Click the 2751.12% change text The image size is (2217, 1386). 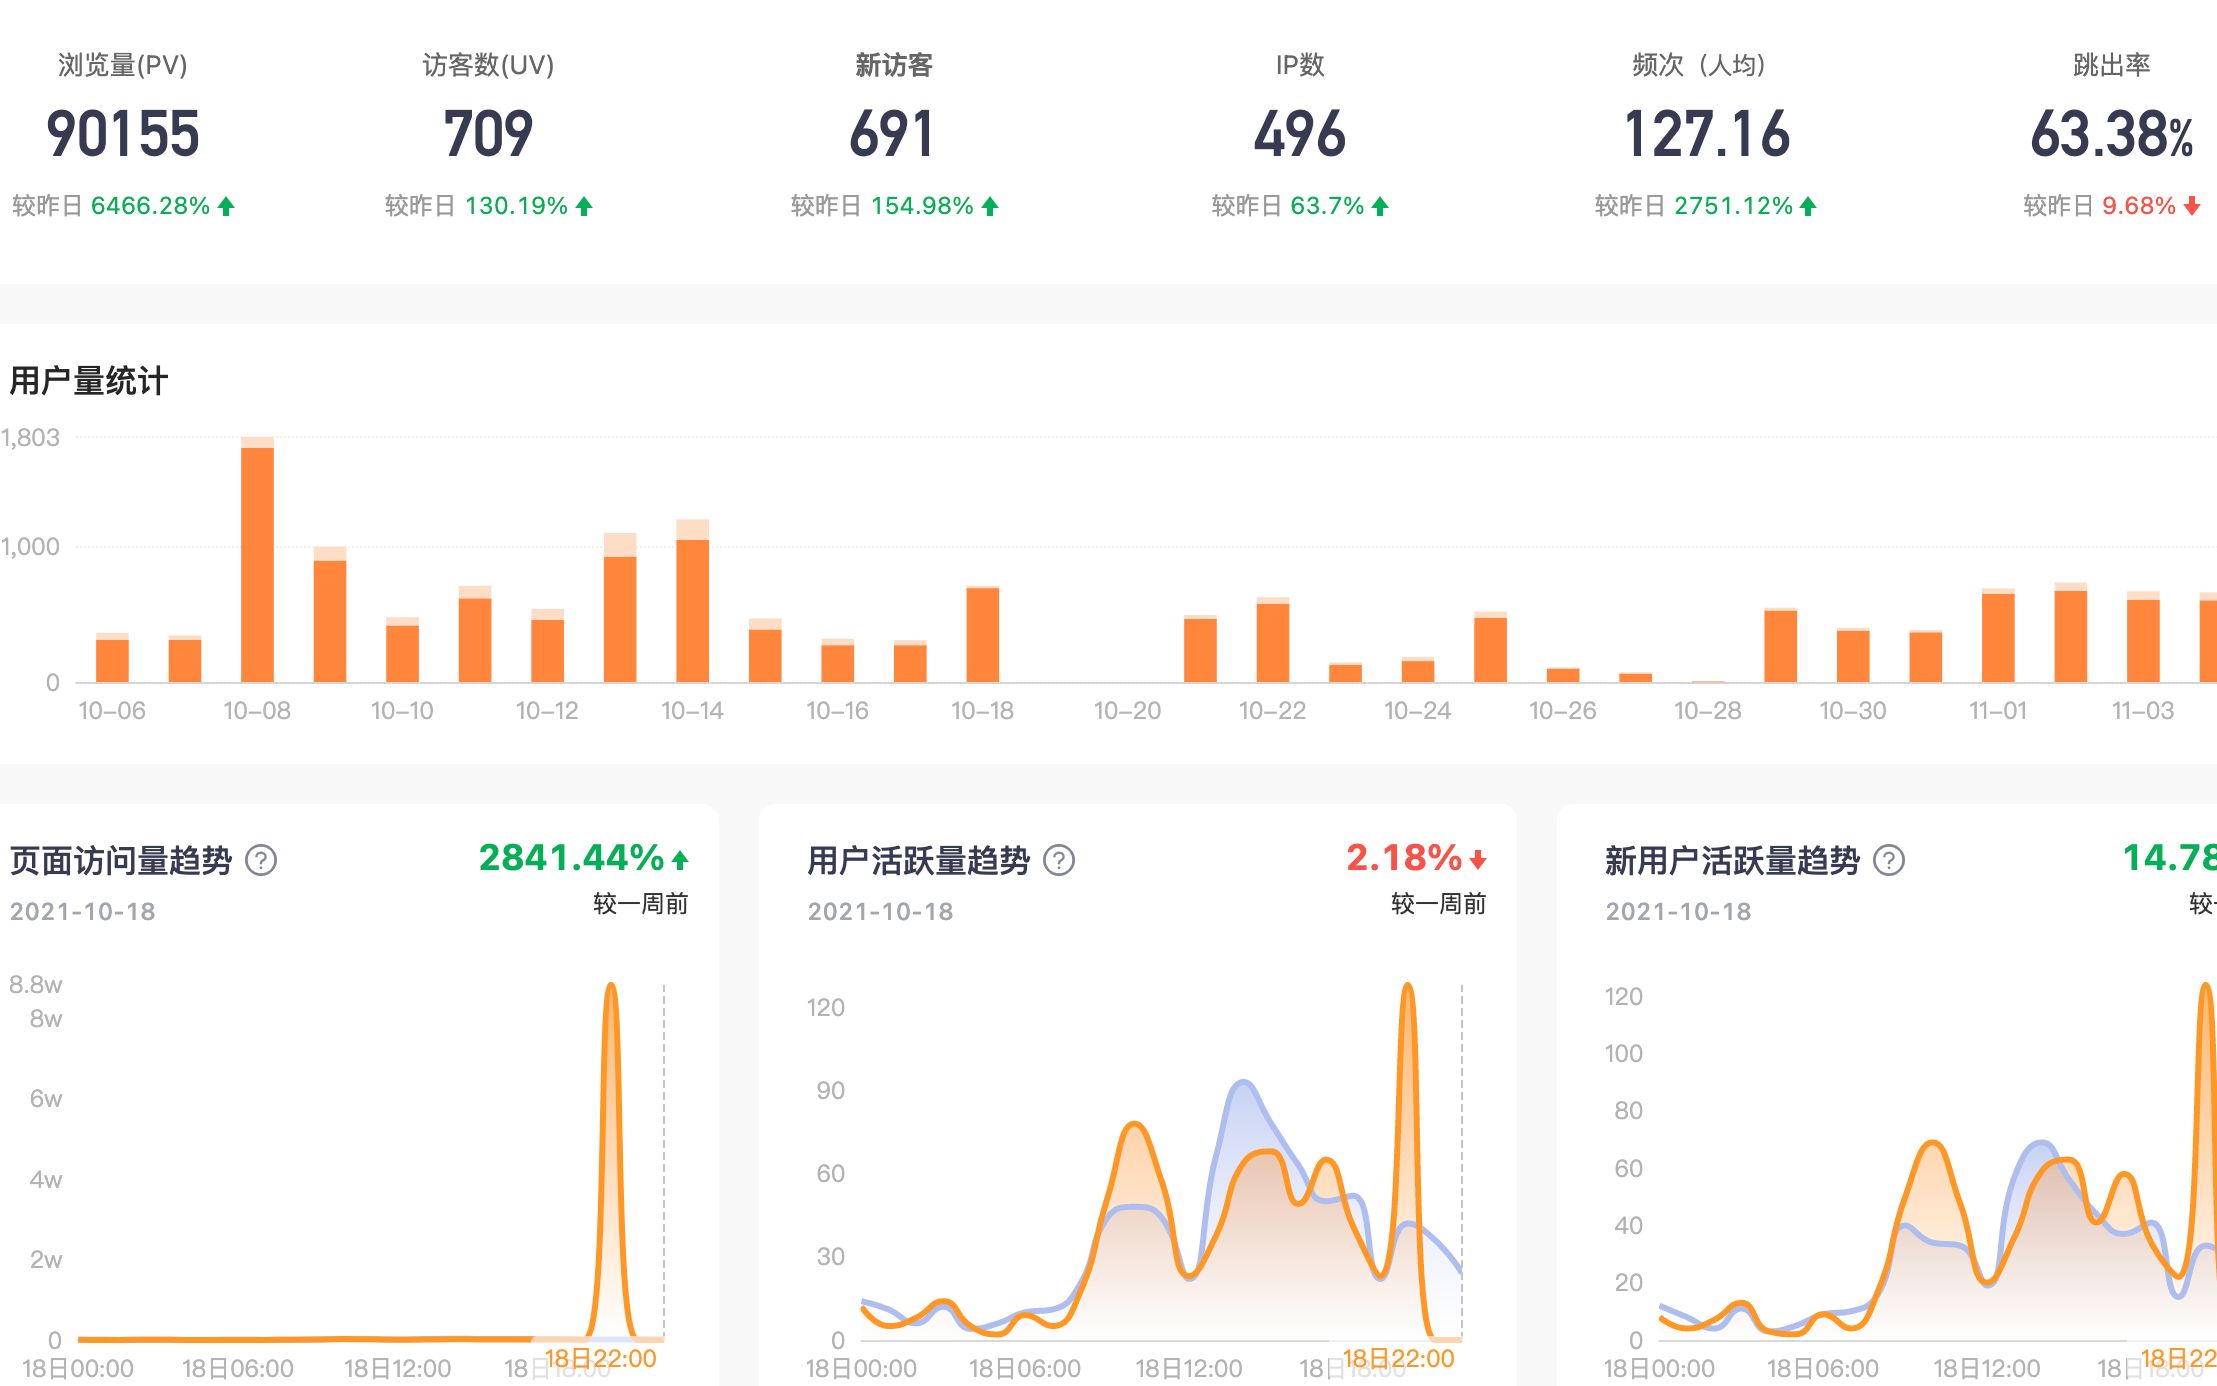pyautogui.click(x=1734, y=206)
